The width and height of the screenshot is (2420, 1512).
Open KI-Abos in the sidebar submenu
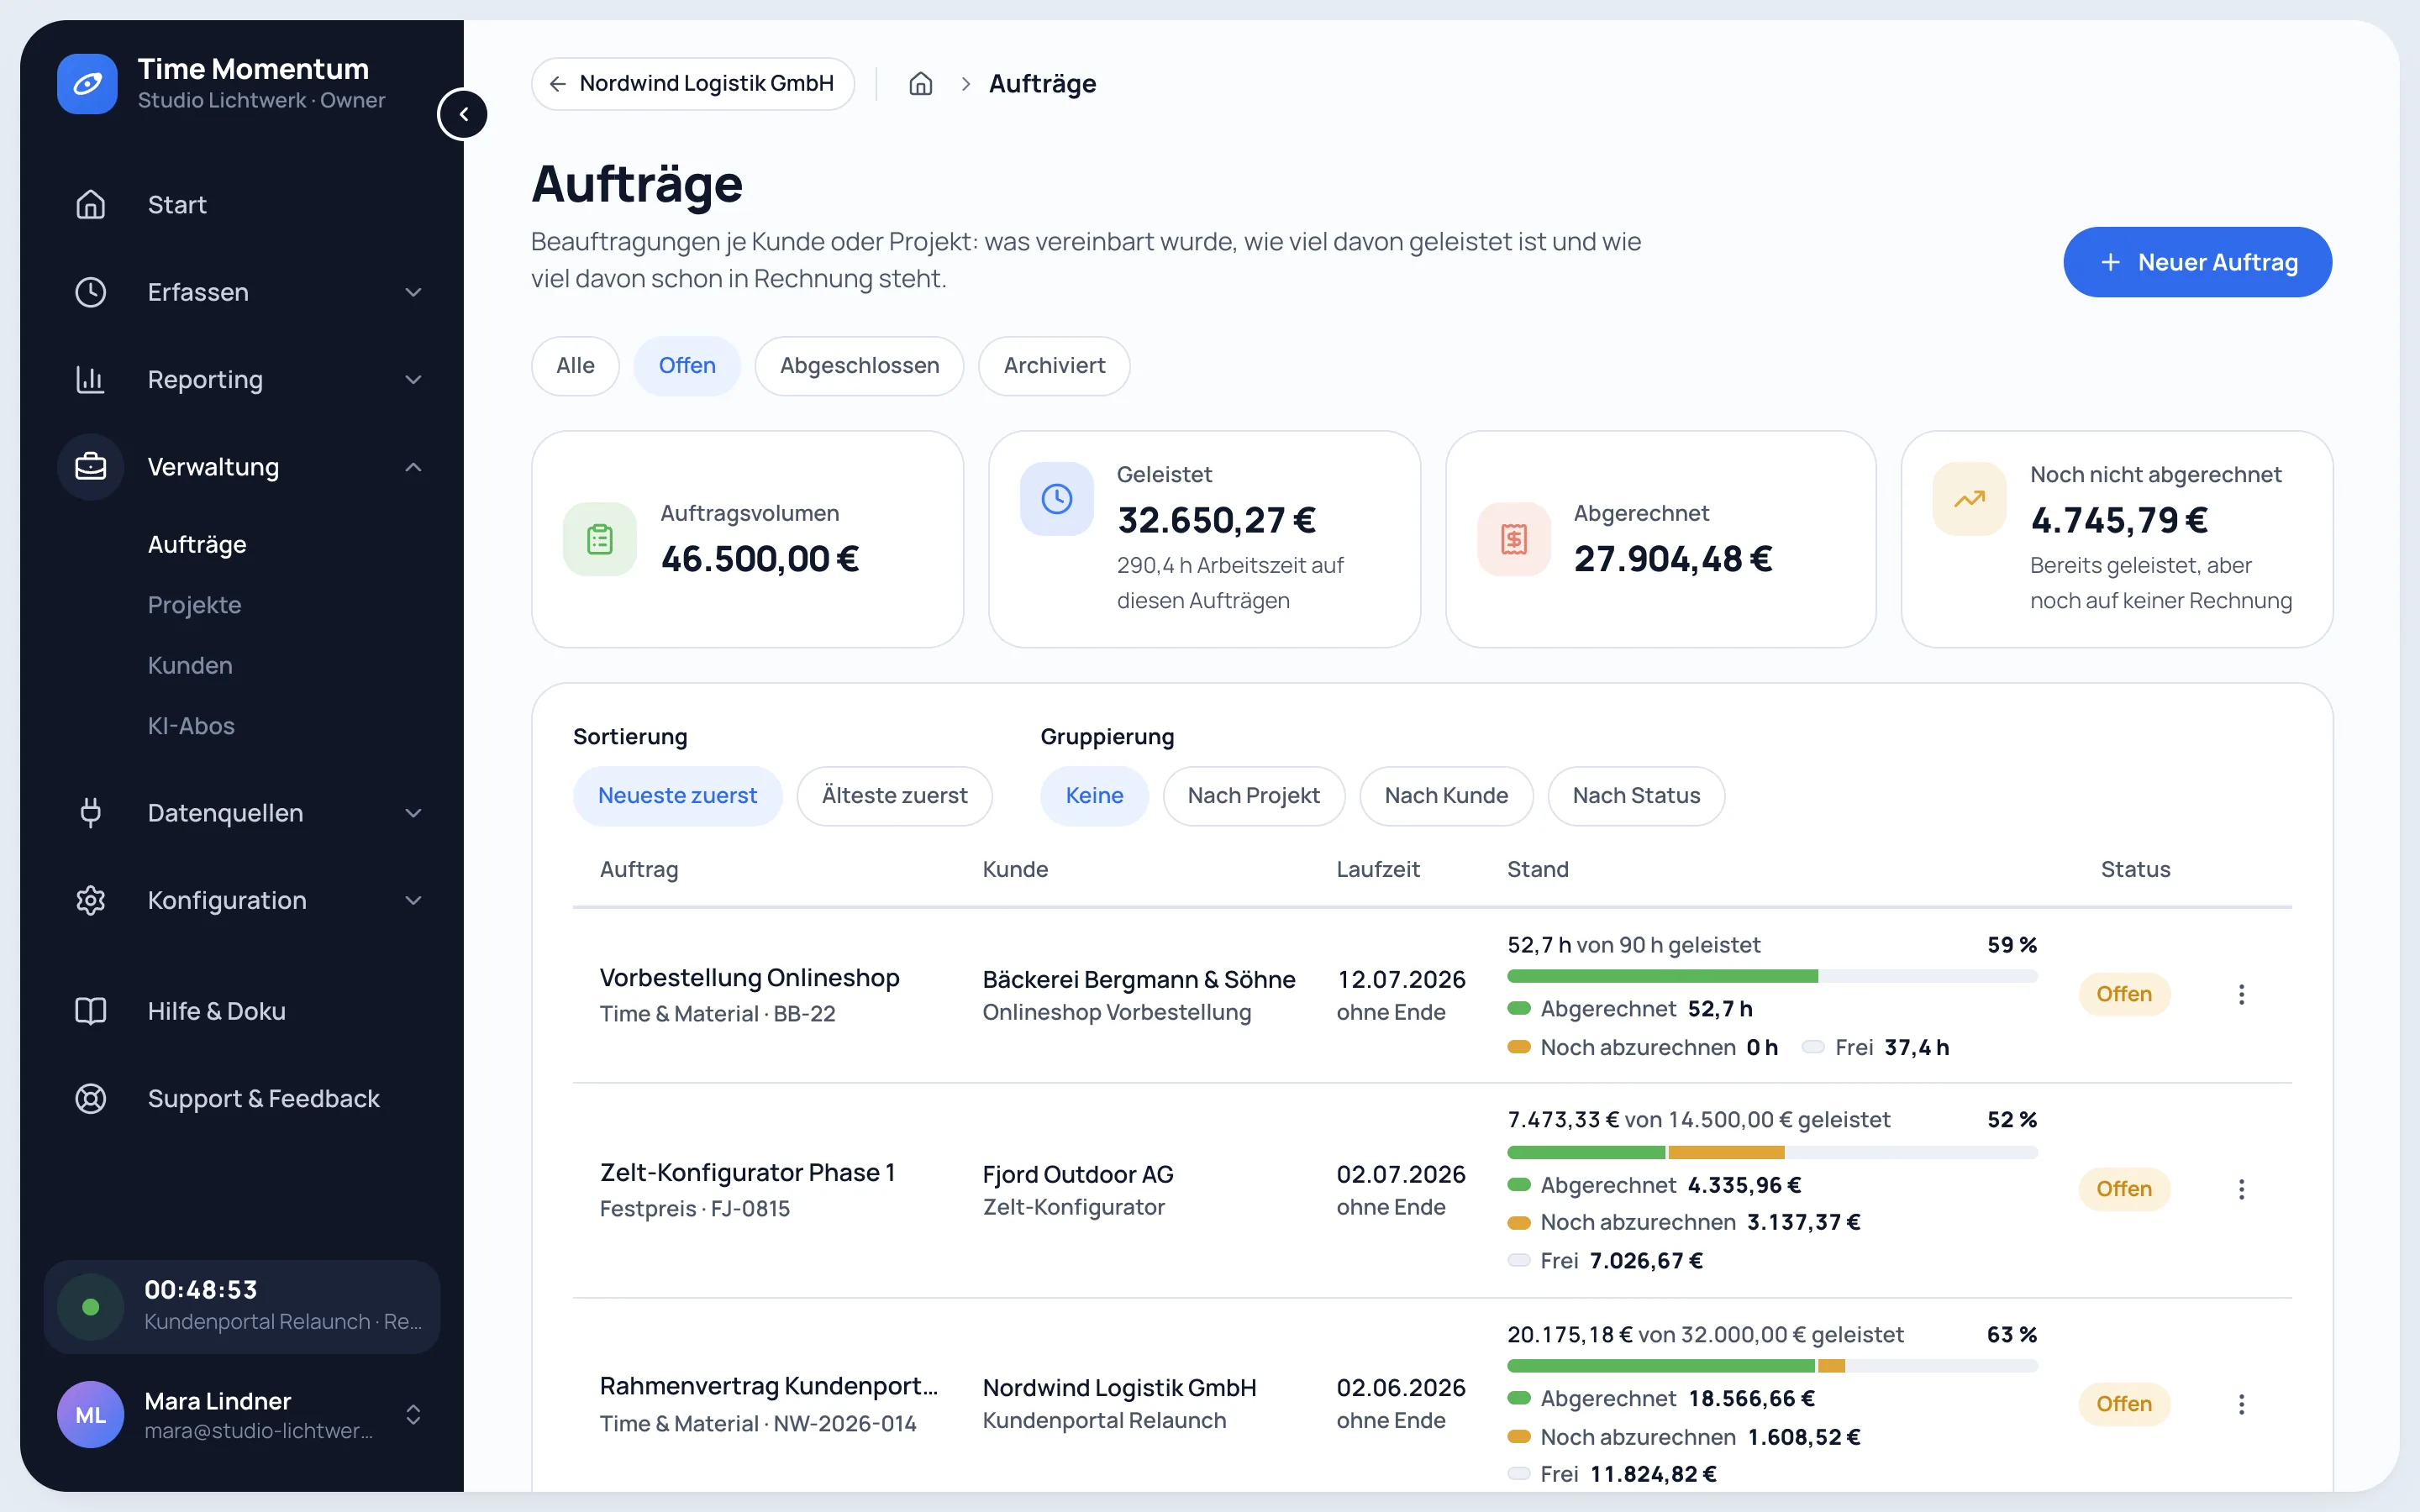191,726
